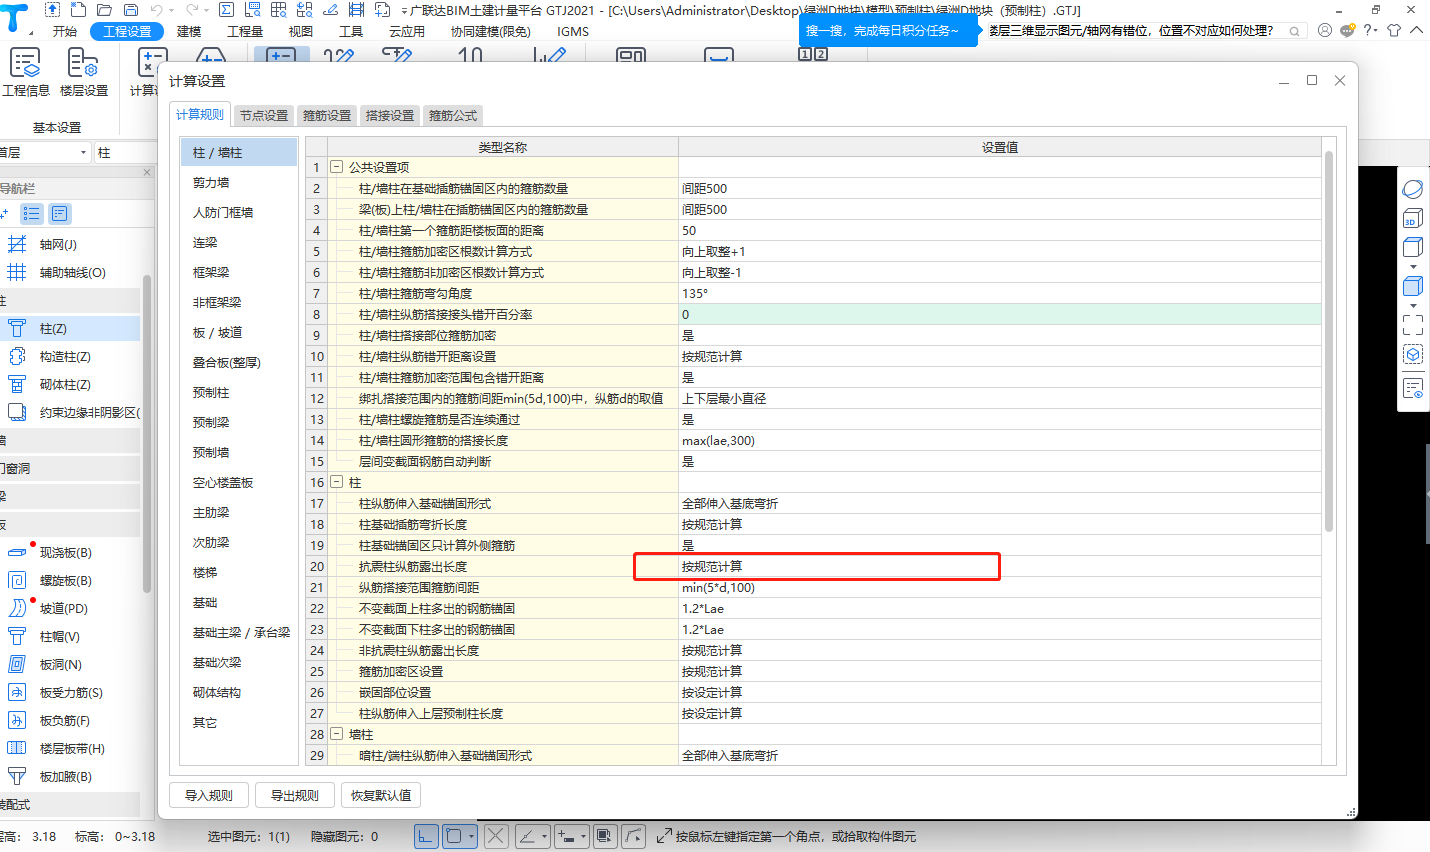The height and width of the screenshot is (852, 1430).
Task: Select 构造柱(Z) in the navigation bar
Action: coord(70,356)
